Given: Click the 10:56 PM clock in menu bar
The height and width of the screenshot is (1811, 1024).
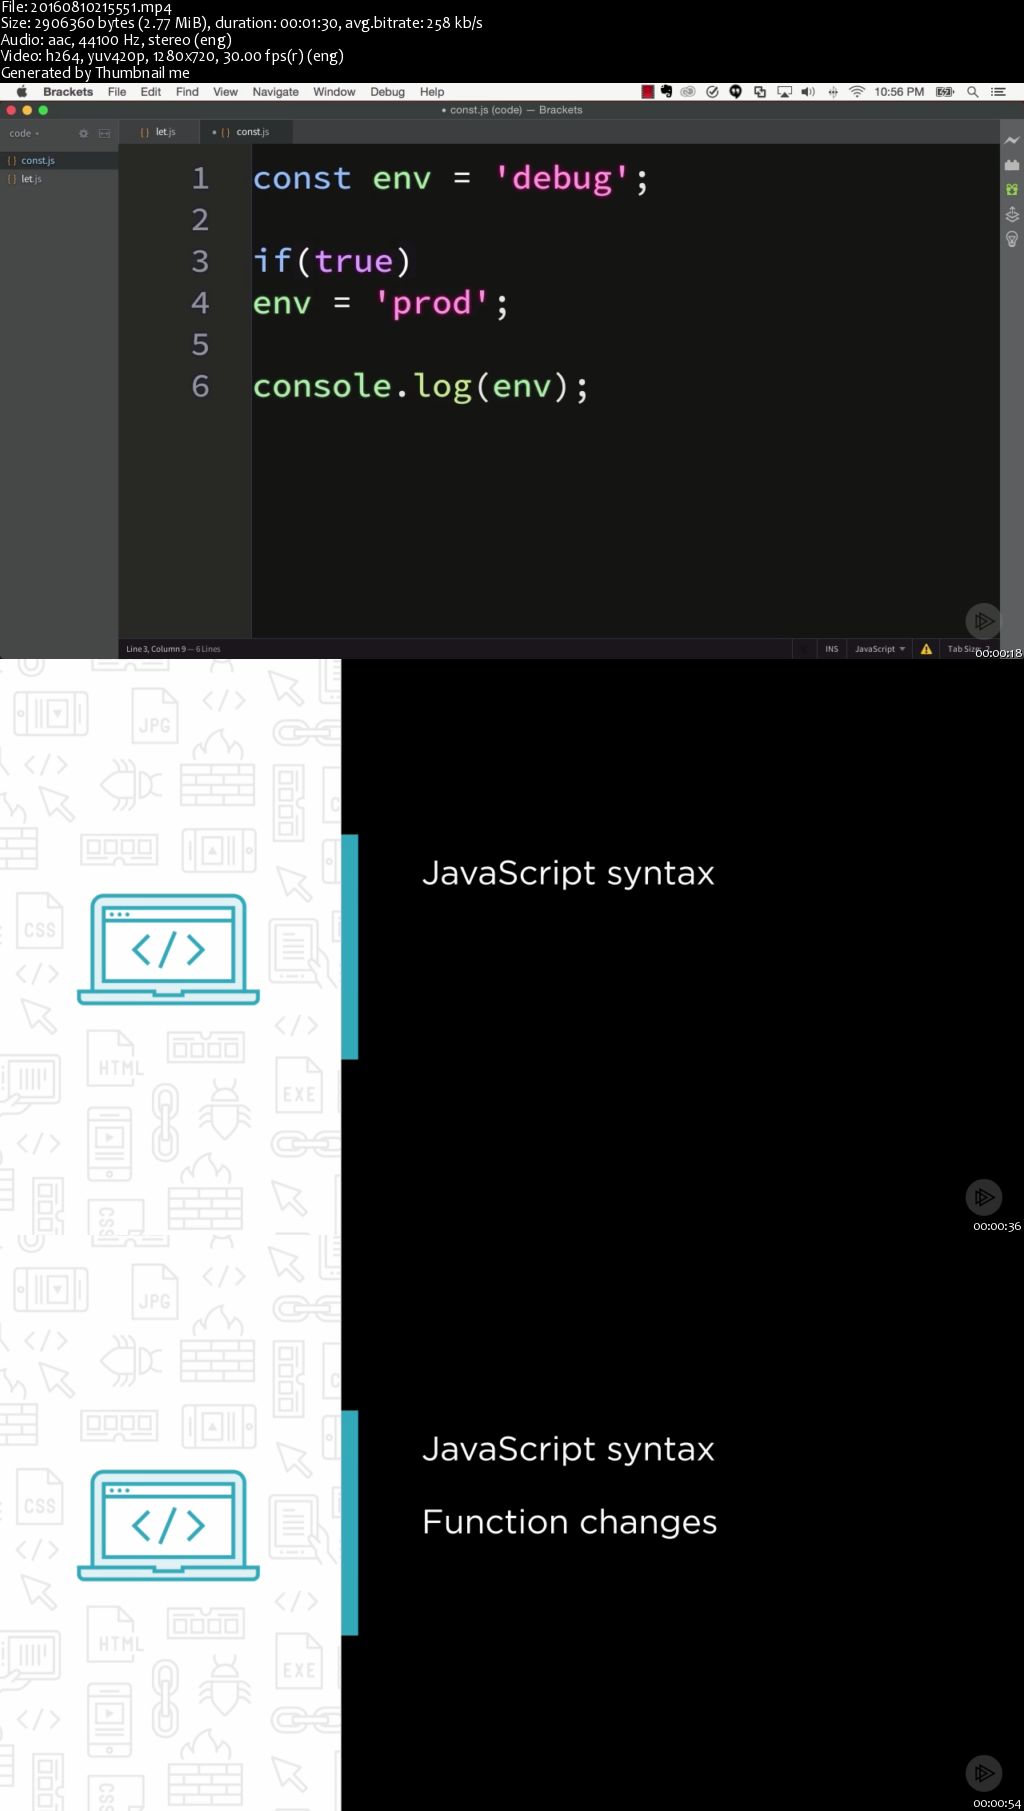Looking at the screenshot, I should pos(899,92).
